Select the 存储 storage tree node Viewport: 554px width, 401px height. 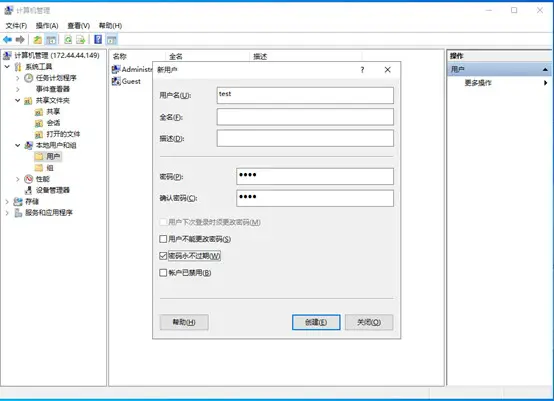click(32, 201)
